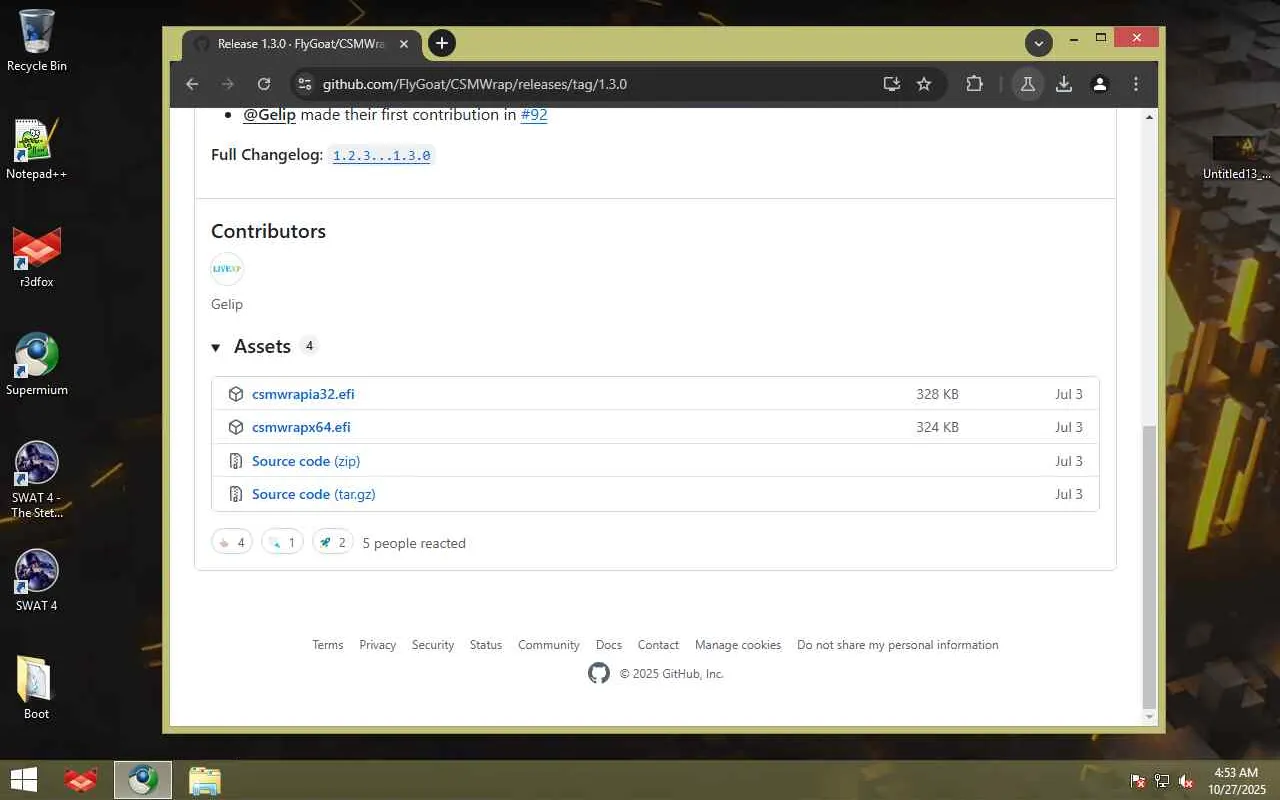Image resolution: width=1280 pixels, height=800 pixels.
Task: Click the 324 KB size value
Action: pyautogui.click(x=937, y=427)
